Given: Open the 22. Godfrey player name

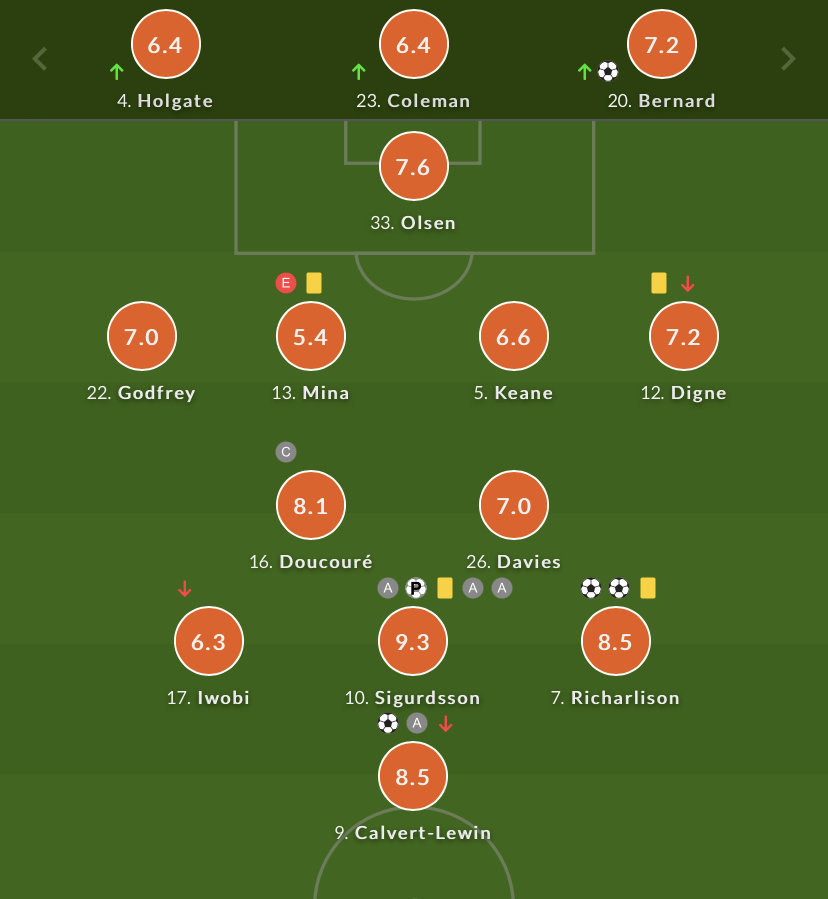Looking at the screenshot, I should point(141,393).
